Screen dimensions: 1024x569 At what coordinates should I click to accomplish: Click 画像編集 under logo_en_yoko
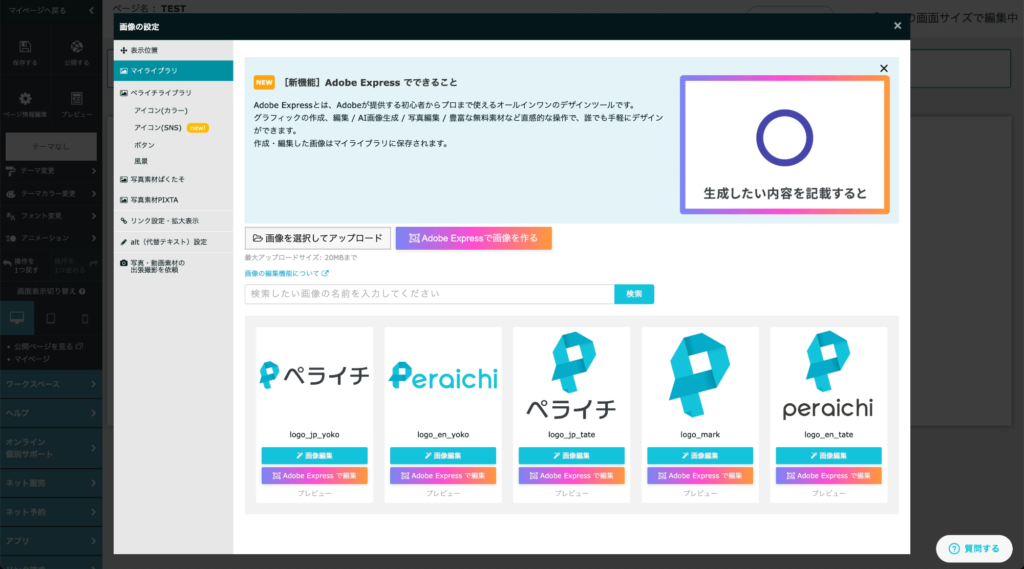443,456
